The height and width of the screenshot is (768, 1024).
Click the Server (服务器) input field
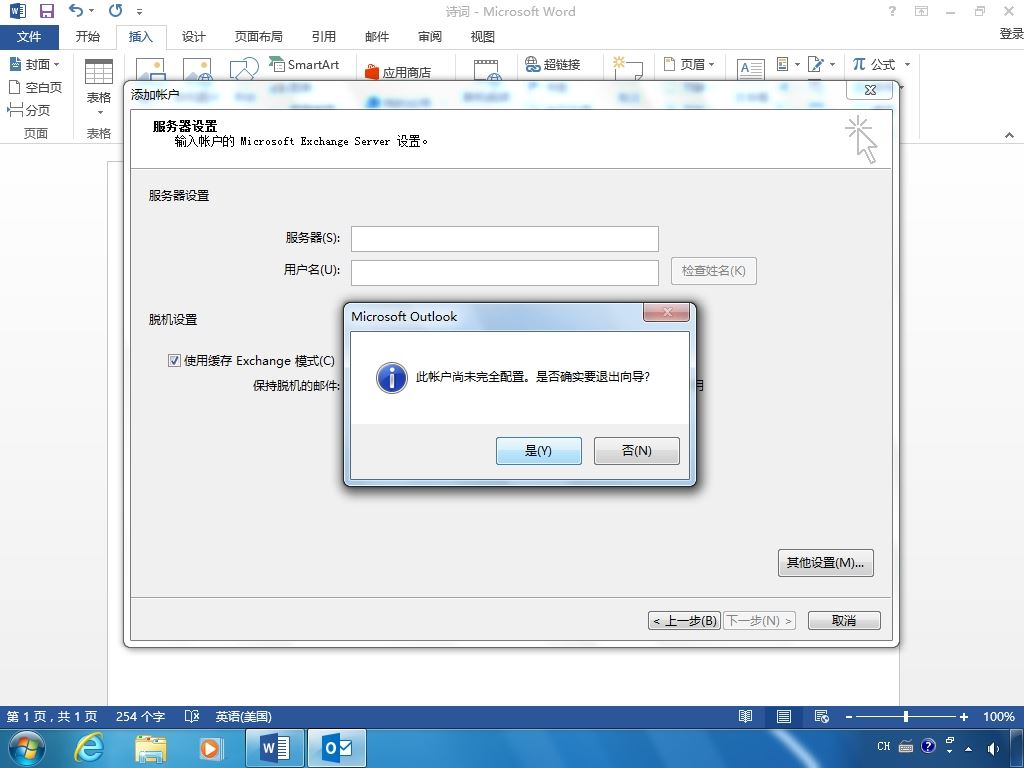point(505,238)
